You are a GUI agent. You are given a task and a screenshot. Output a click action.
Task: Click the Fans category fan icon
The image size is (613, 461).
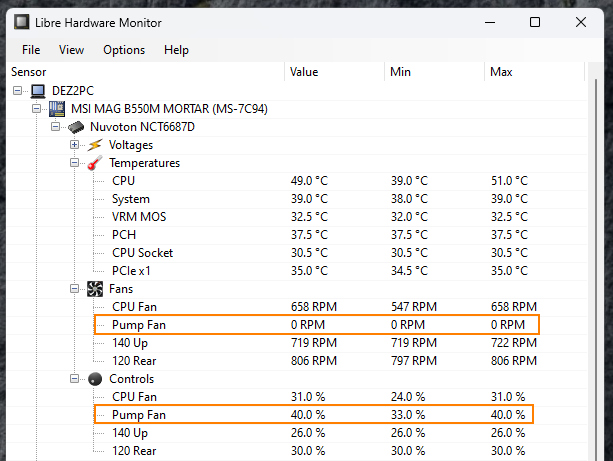pyautogui.click(x=95, y=289)
